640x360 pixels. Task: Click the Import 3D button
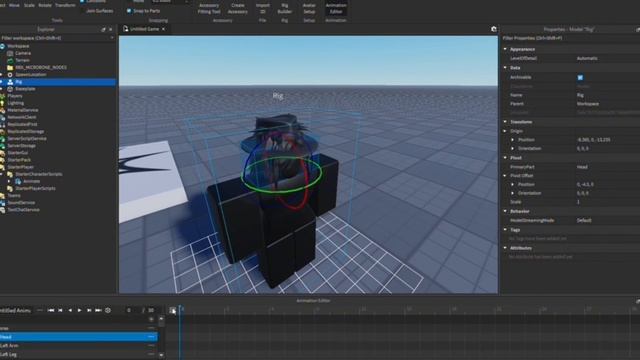click(262, 8)
